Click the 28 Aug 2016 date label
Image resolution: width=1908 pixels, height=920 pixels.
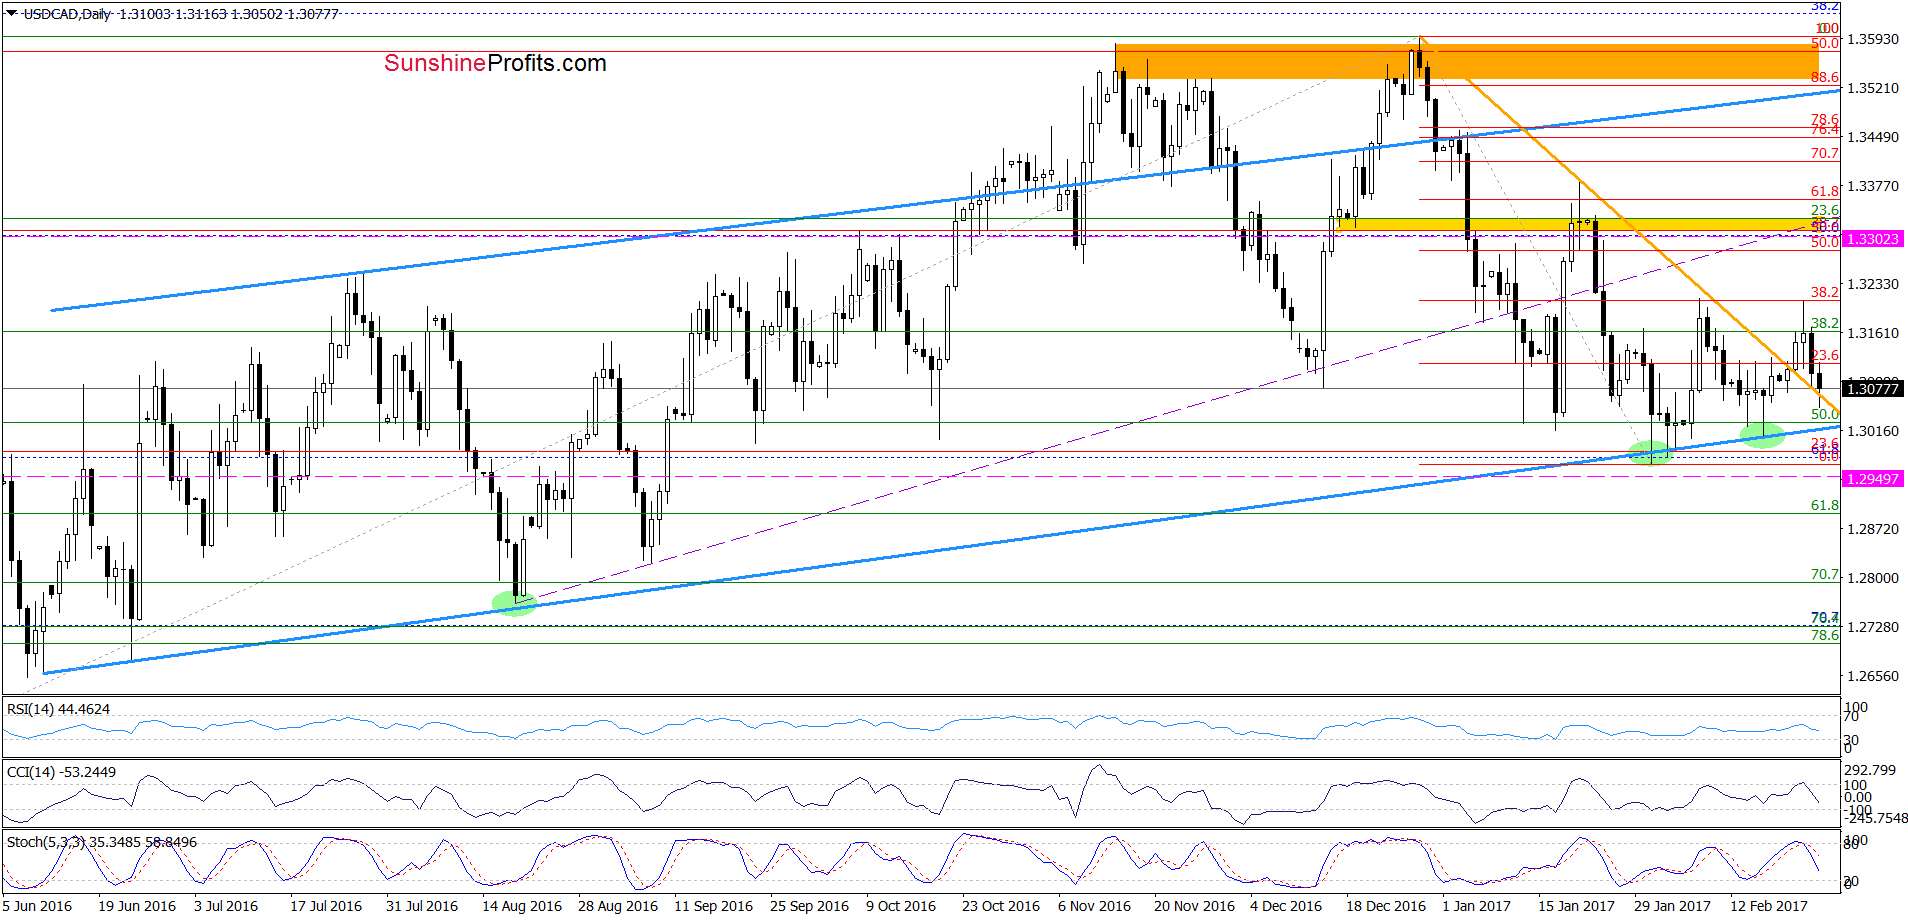[618, 906]
